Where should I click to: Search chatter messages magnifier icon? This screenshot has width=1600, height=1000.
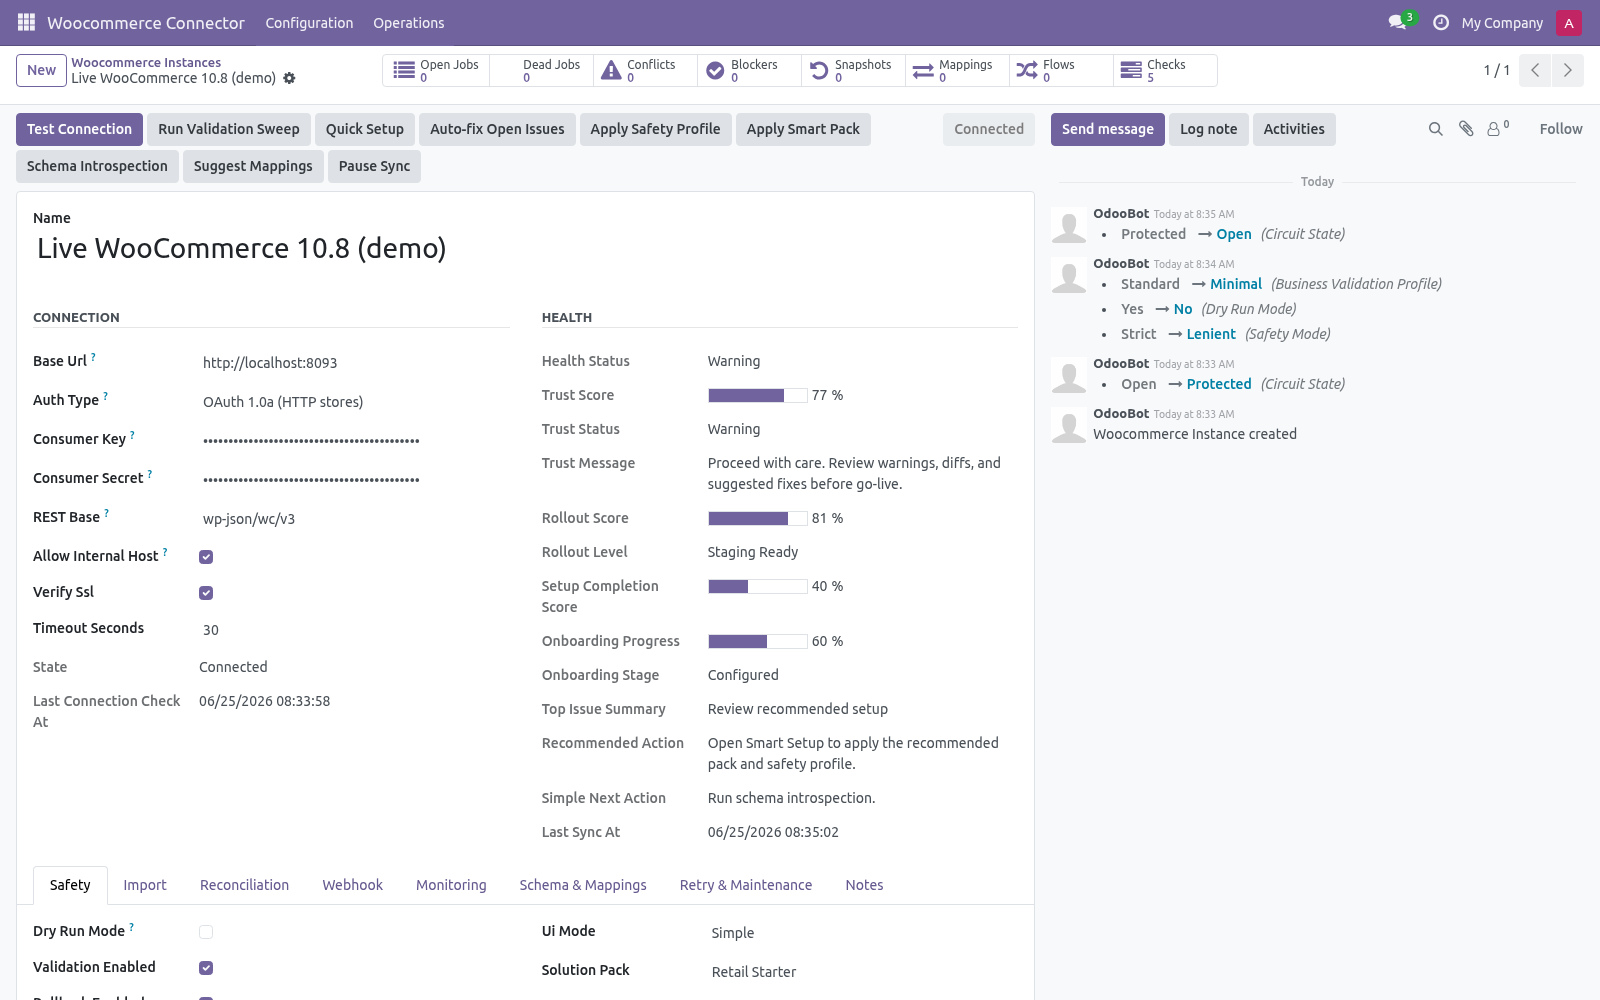coord(1436,129)
